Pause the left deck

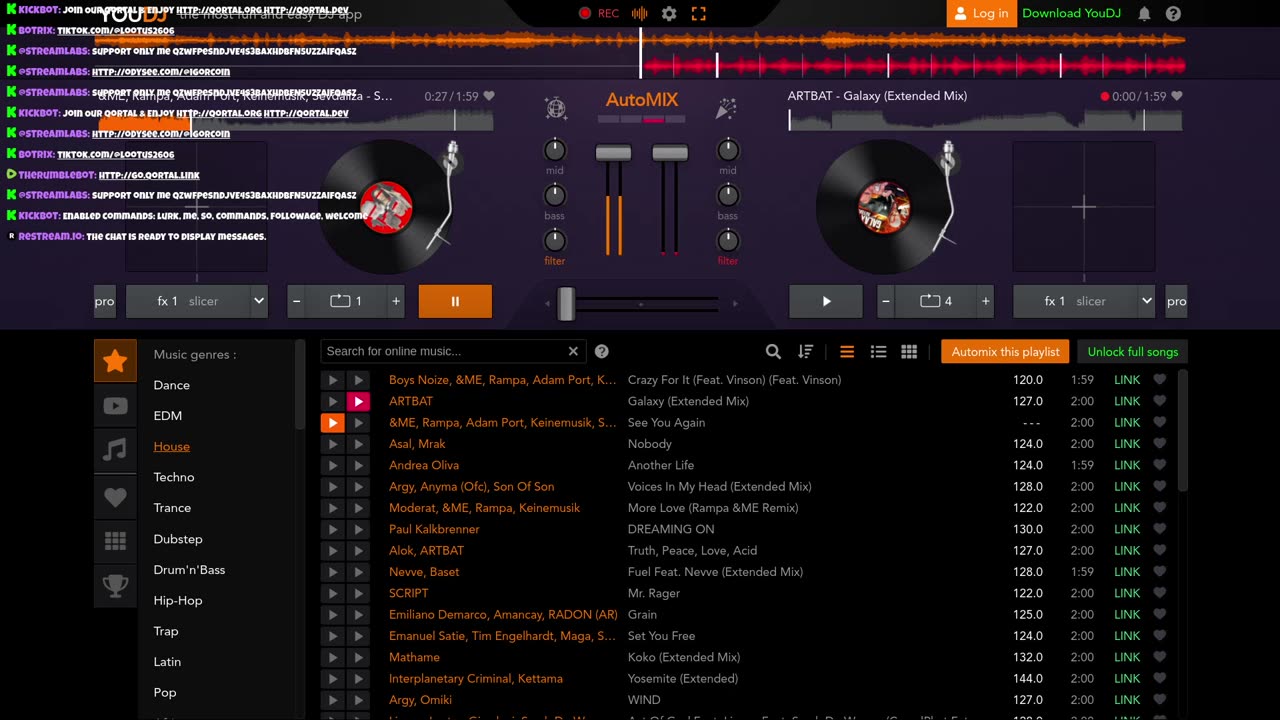[x=455, y=301]
